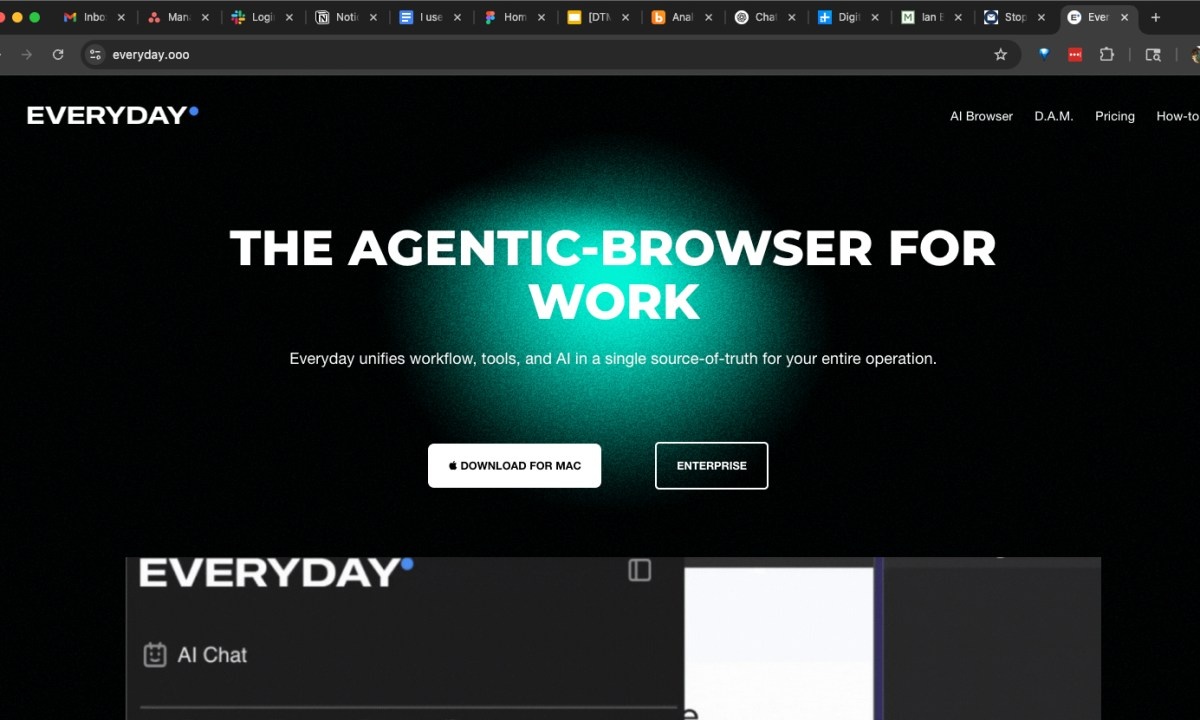The width and height of the screenshot is (1200, 720).
Task: Open the tab search icon
Action: (x=1153, y=55)
